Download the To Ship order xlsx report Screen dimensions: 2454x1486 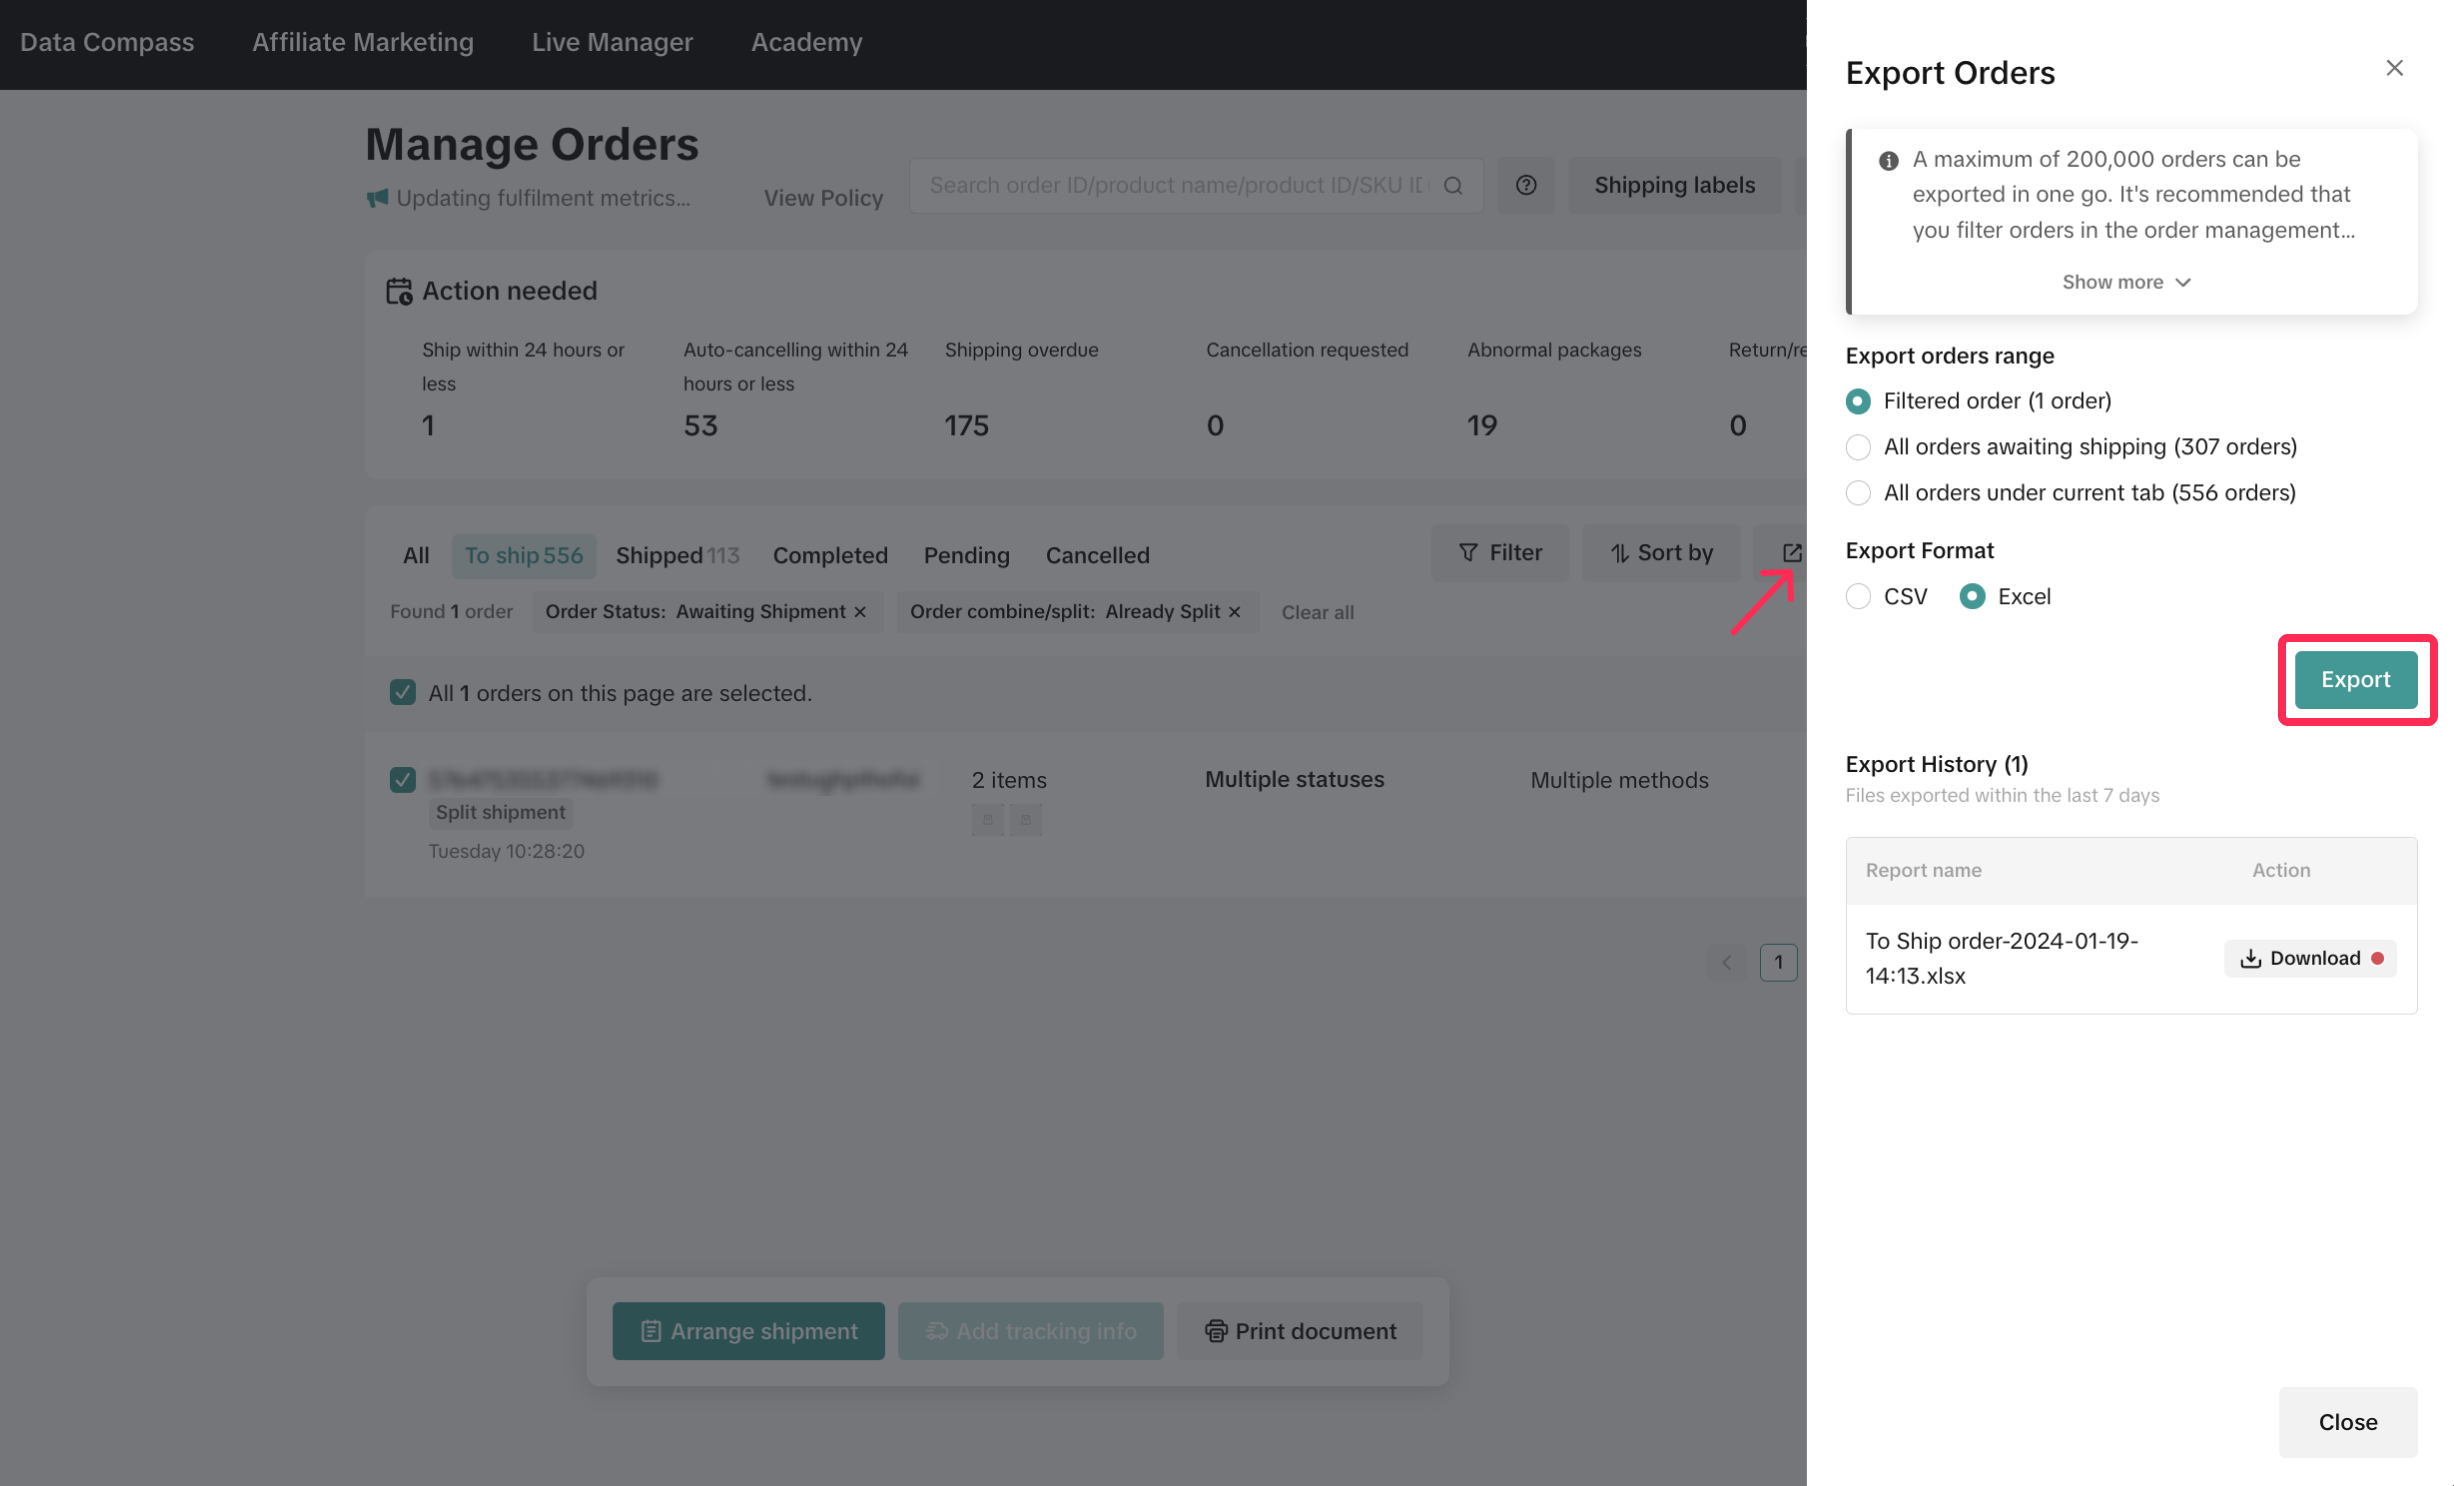[x=2309, y=958]
